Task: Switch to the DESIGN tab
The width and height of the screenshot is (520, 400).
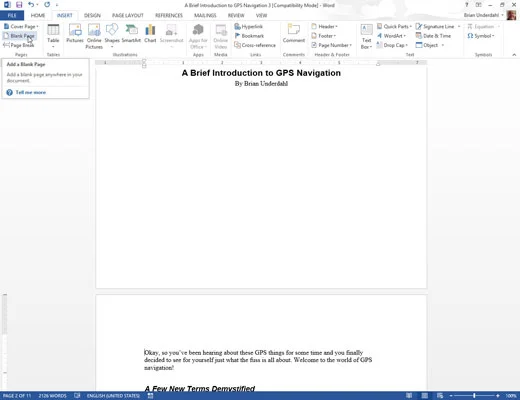Action: (x=92, y=15)
